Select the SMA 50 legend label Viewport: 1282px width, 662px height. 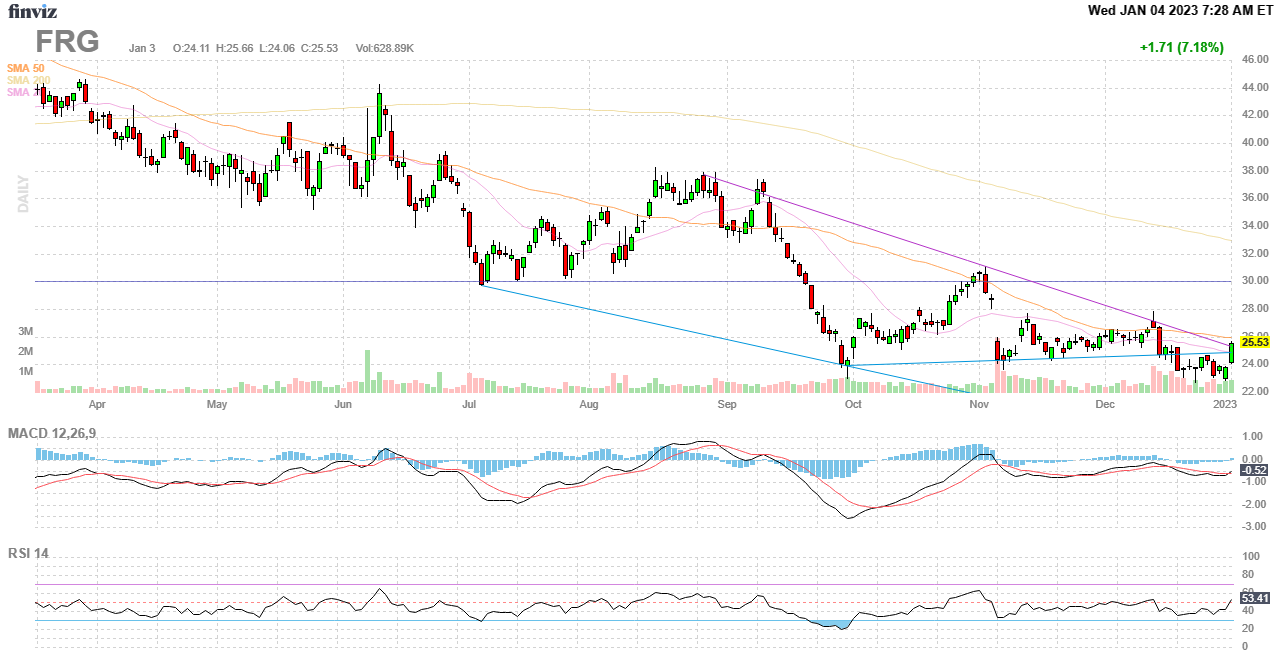25,68
